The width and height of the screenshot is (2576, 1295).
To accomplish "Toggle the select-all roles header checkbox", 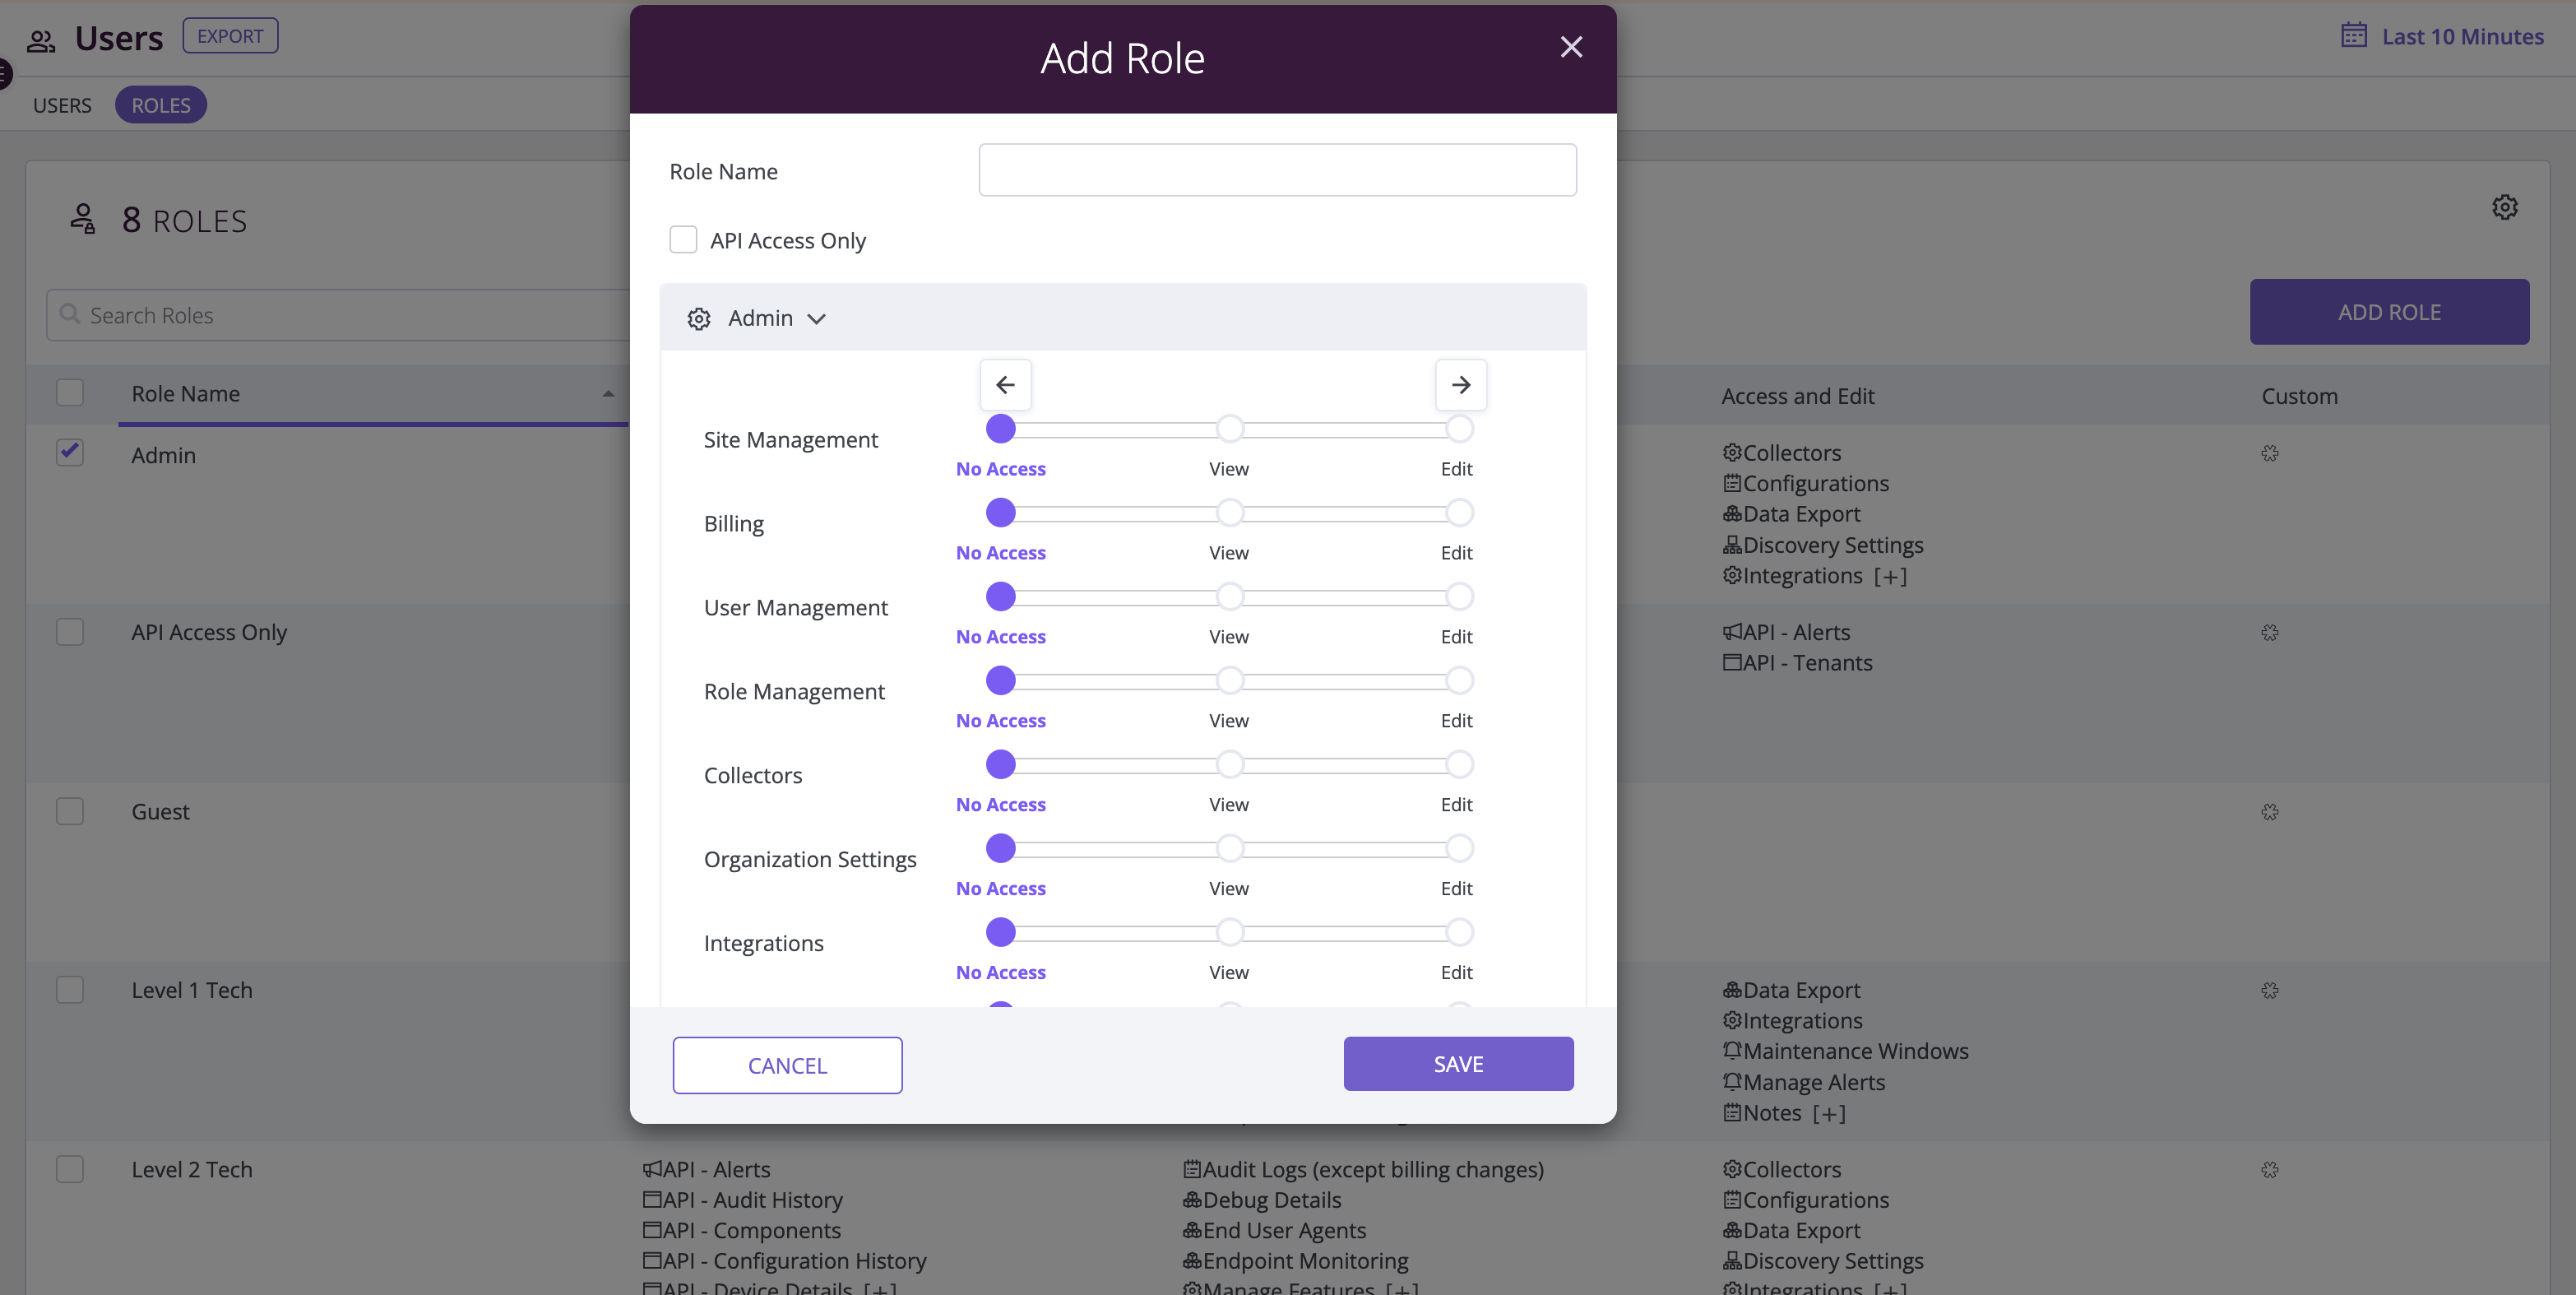I will pyautogui.click(x=70, y=393).
